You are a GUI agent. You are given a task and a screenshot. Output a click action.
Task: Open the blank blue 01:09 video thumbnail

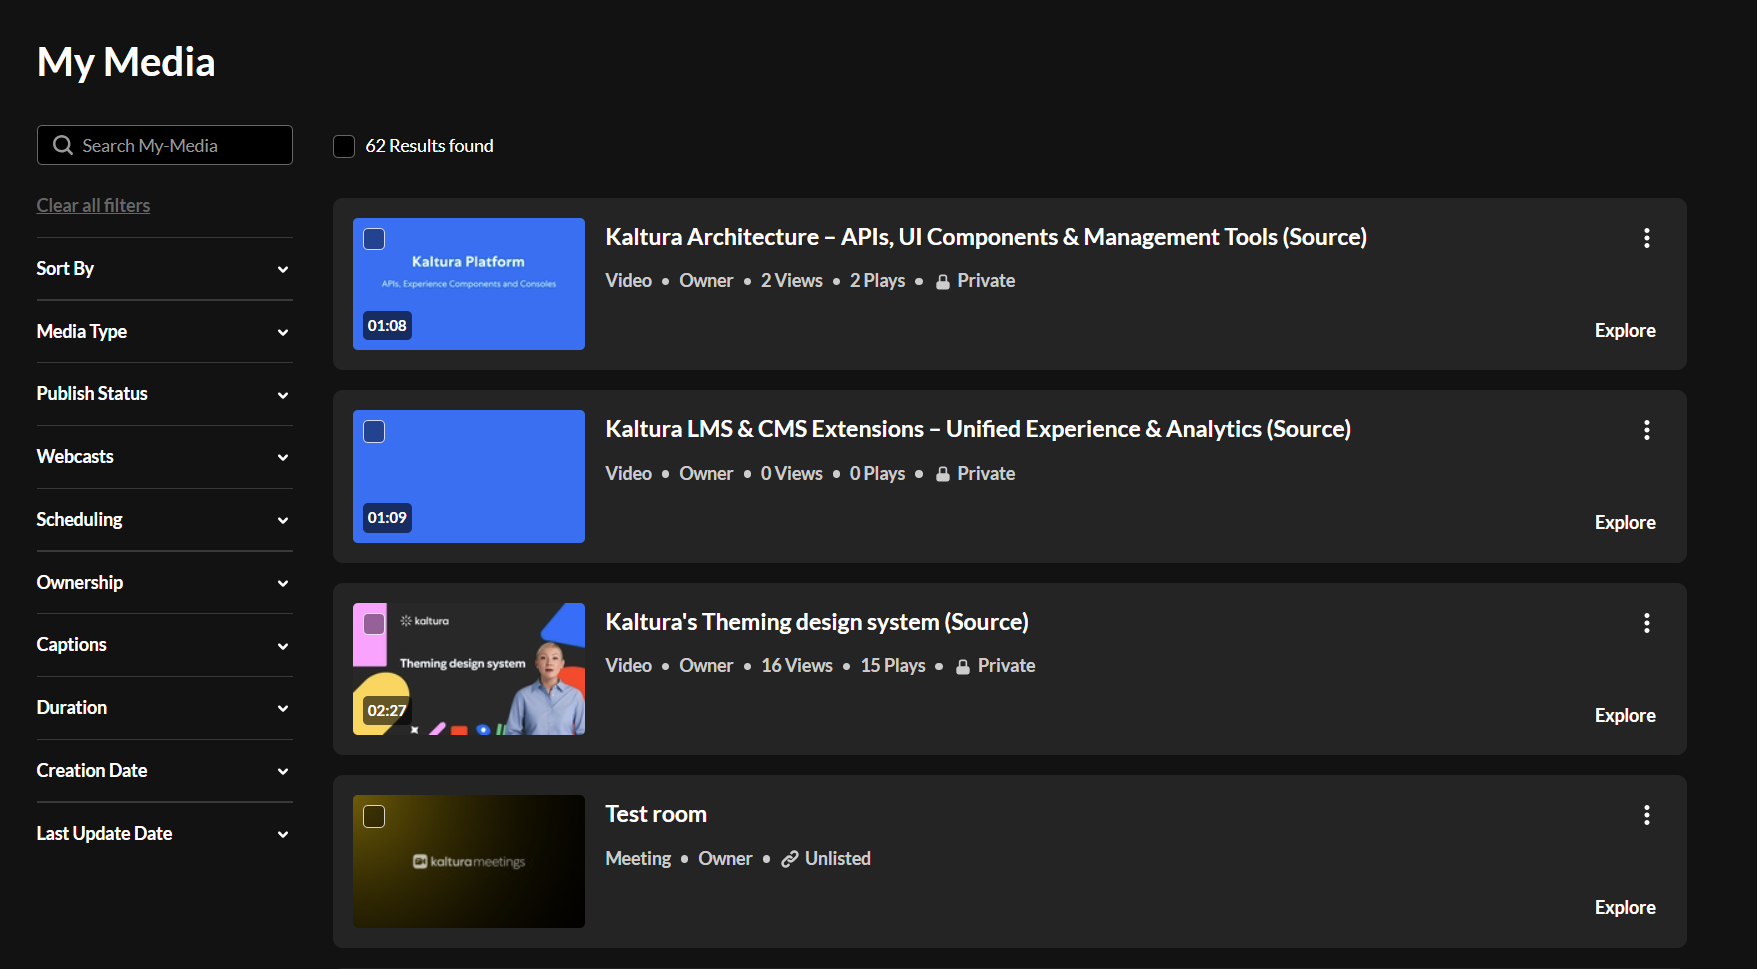click(469, 476)
